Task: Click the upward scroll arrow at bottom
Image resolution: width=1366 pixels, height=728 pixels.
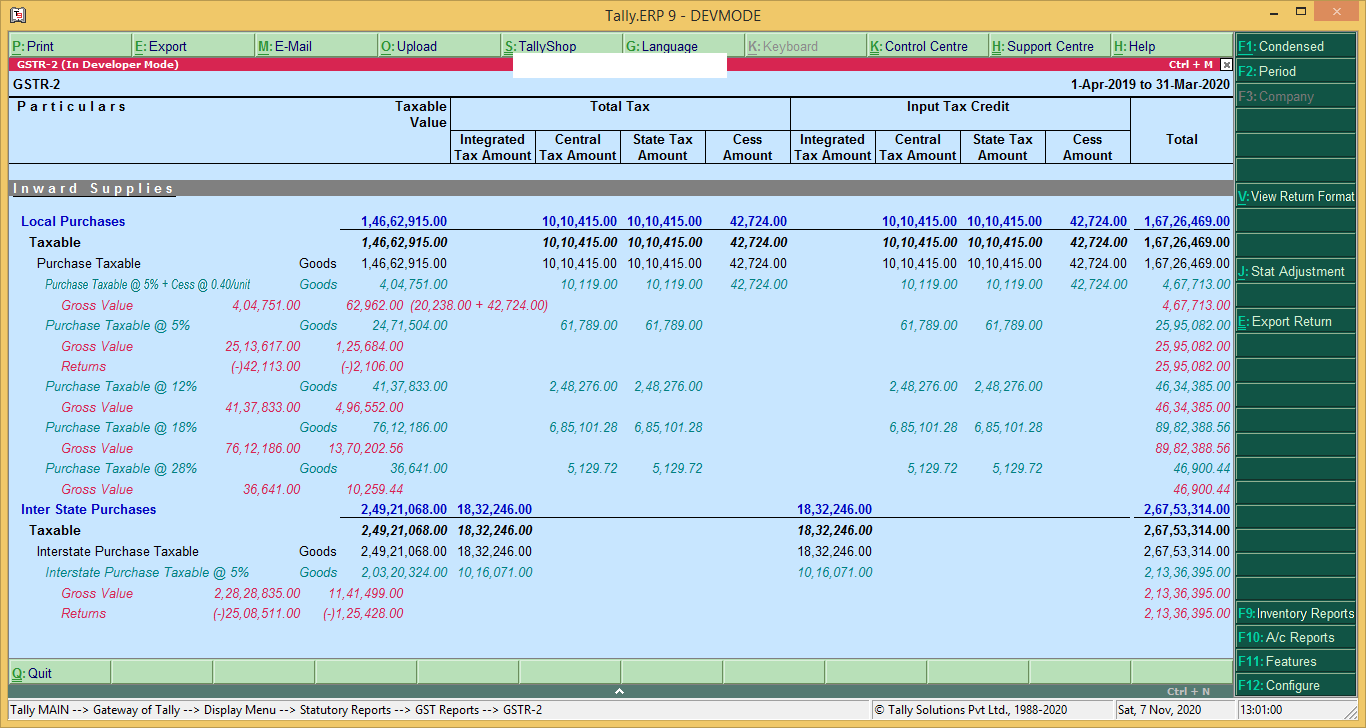Action: (x=619, y=690)
